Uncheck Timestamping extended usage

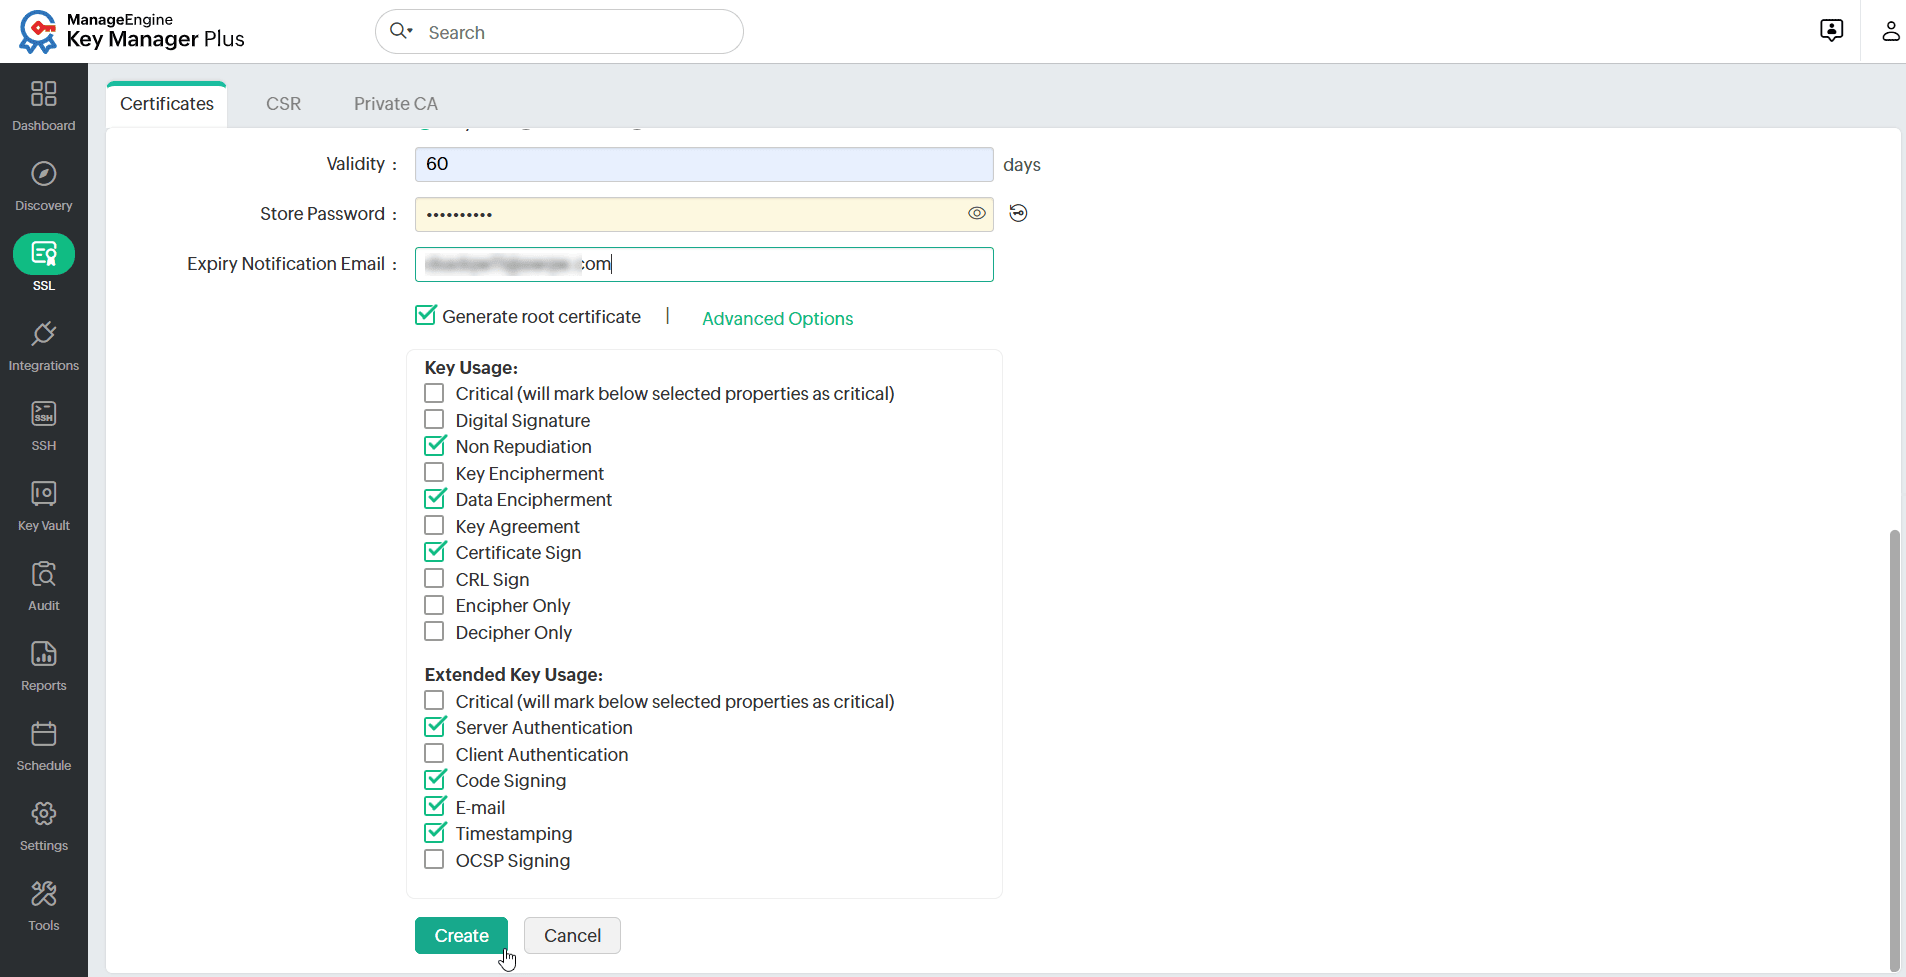[x=434, y=833]
